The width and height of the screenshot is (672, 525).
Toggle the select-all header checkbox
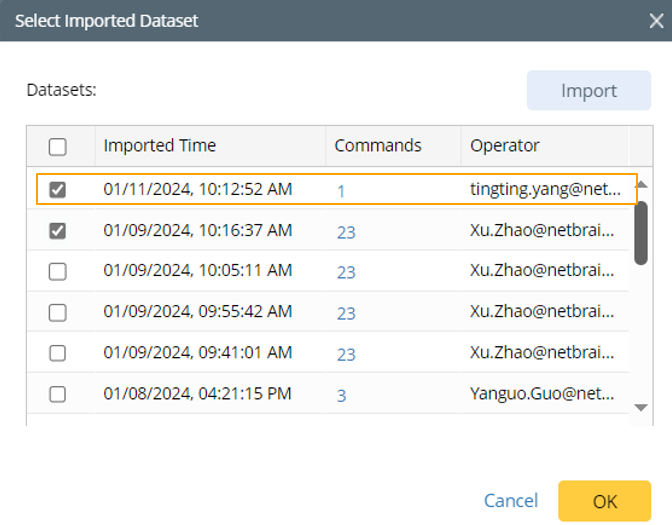point(58,147)
